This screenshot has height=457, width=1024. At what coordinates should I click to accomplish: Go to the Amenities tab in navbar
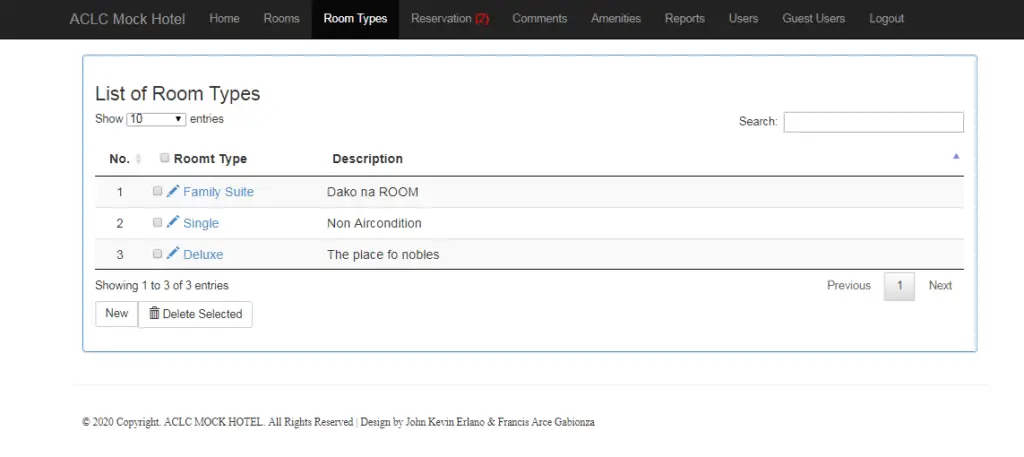pos(615,19)
